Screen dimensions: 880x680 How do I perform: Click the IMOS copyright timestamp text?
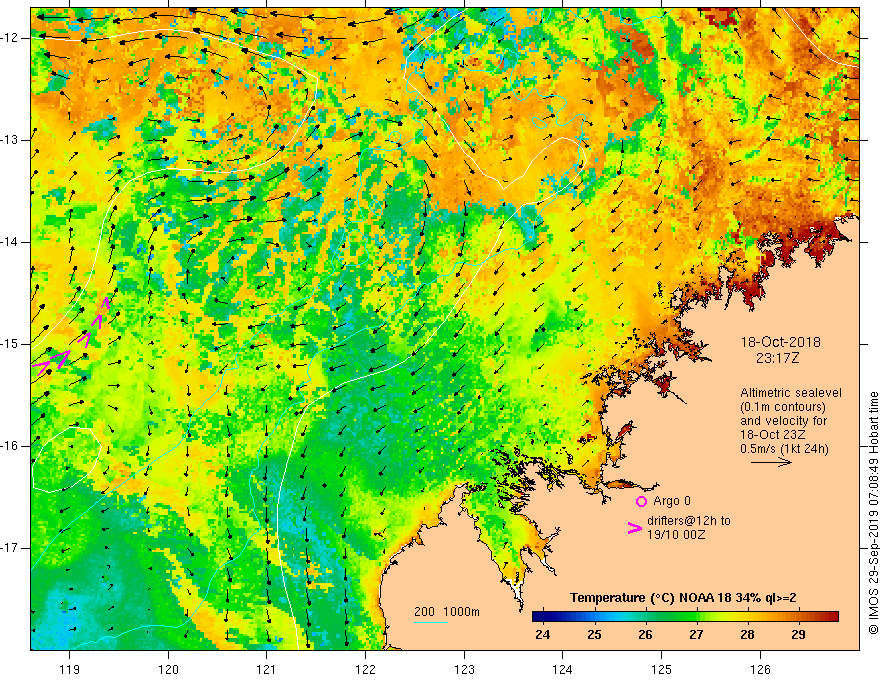[x=873, y=513]
